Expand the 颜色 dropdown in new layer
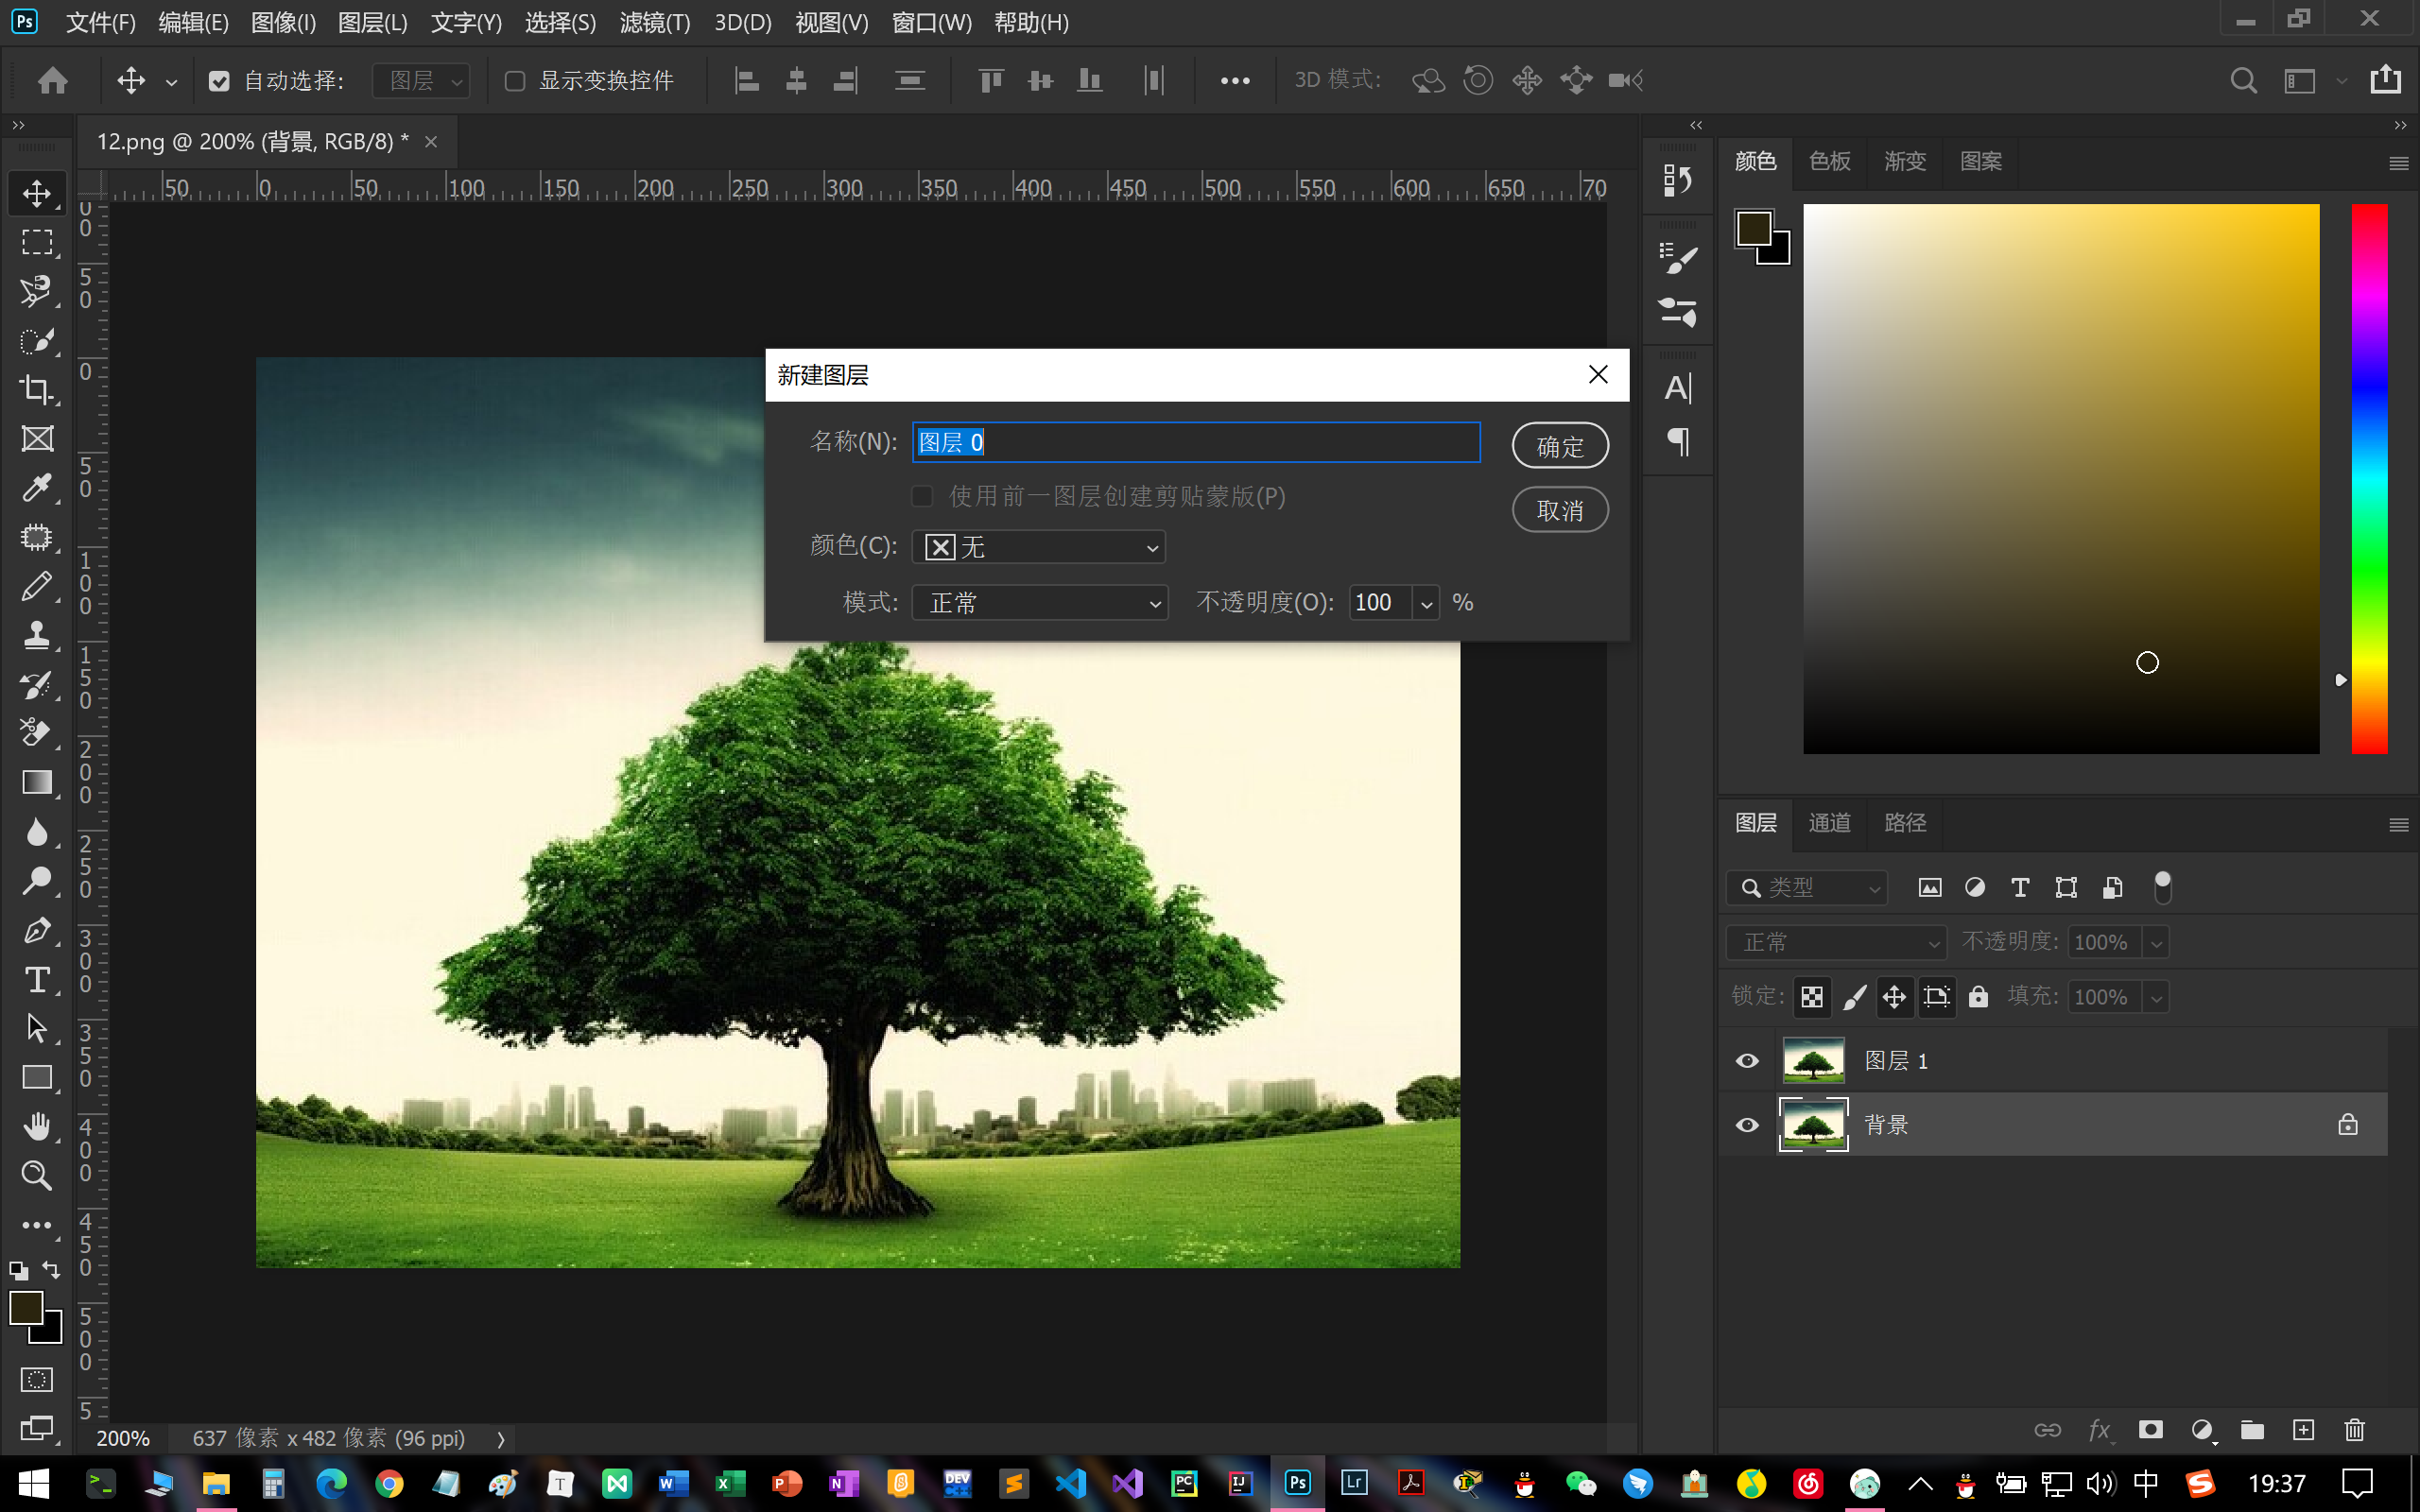The height and width of the screenshot is (1512, 2420). tap(1149, 547)
